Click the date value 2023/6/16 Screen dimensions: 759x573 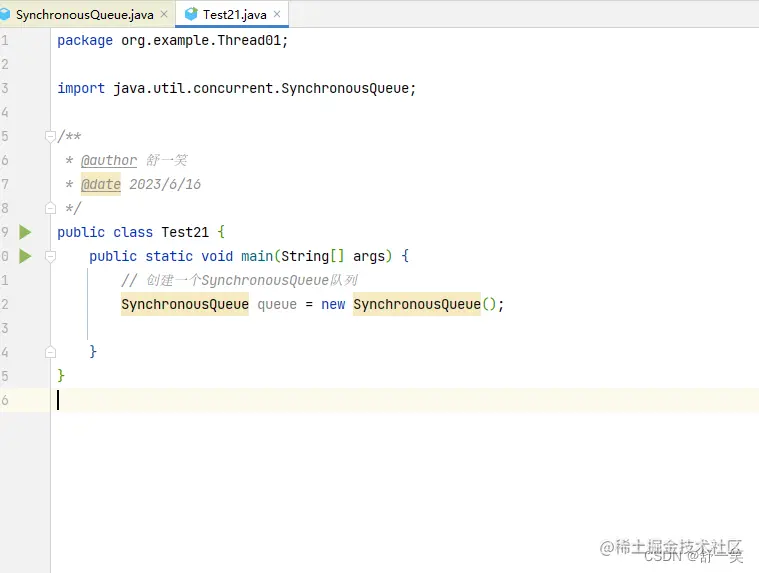tap(165, 184)
